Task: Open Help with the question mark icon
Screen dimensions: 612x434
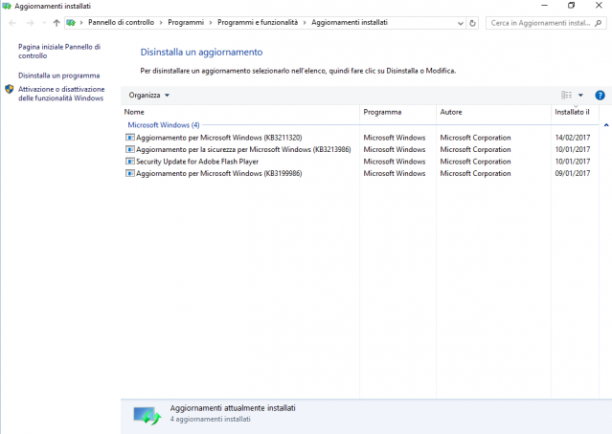Action: click(600, 95)
